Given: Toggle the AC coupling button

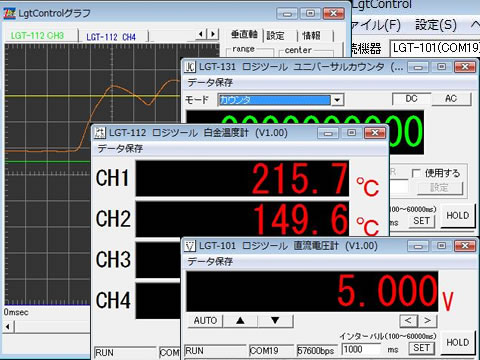Looking at the screenshot, I should 451,99.
